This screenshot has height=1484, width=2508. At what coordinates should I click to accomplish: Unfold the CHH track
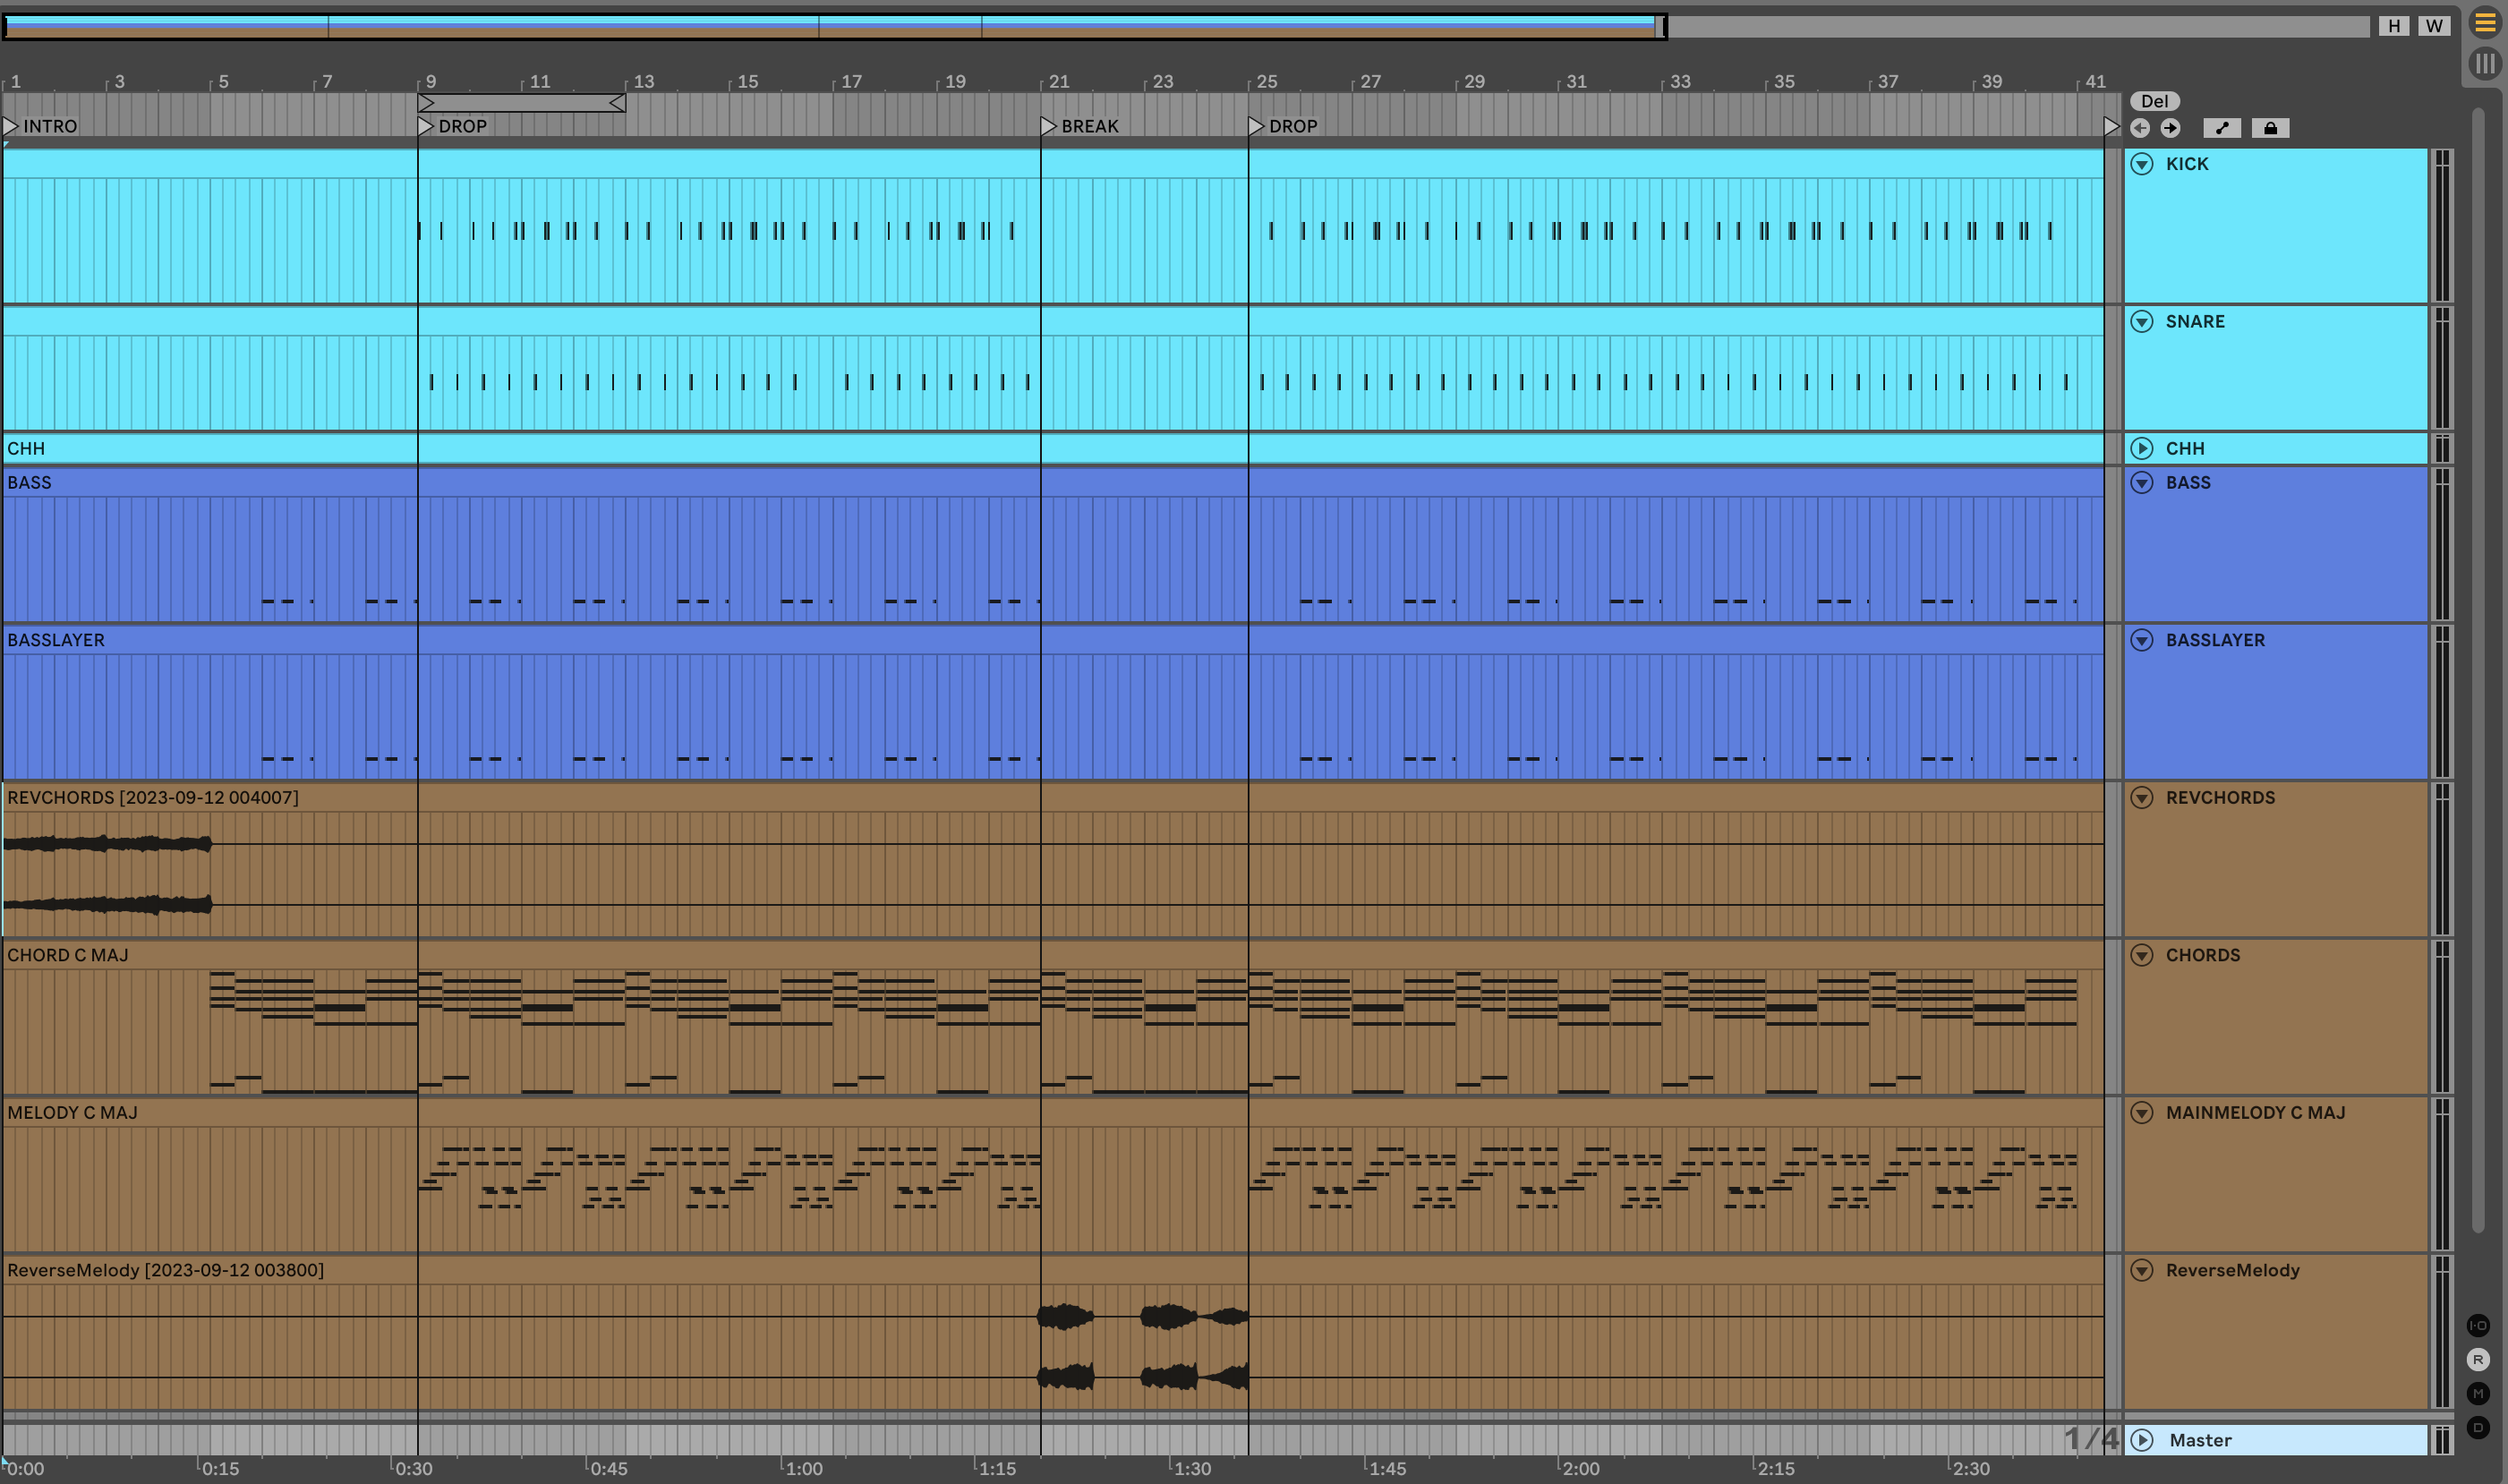tap(2142, 448)
